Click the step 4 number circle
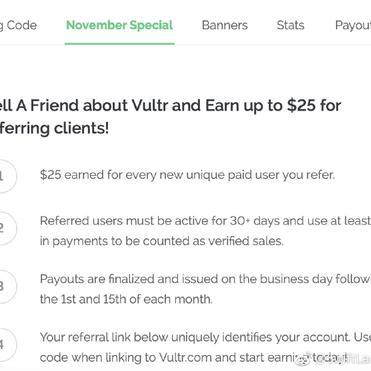The image size is (371, 371). click(x=5, y=345)
